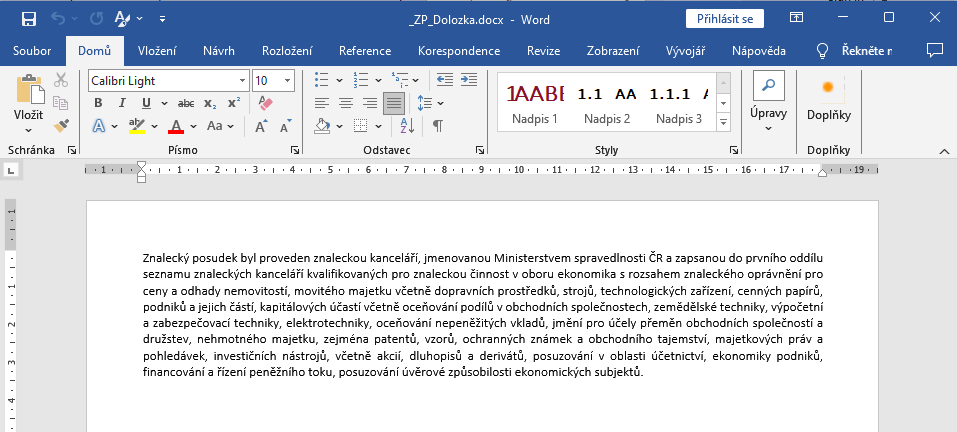
Task: Cut selection with the scissors icon
Action: click(x=61, y=80)
